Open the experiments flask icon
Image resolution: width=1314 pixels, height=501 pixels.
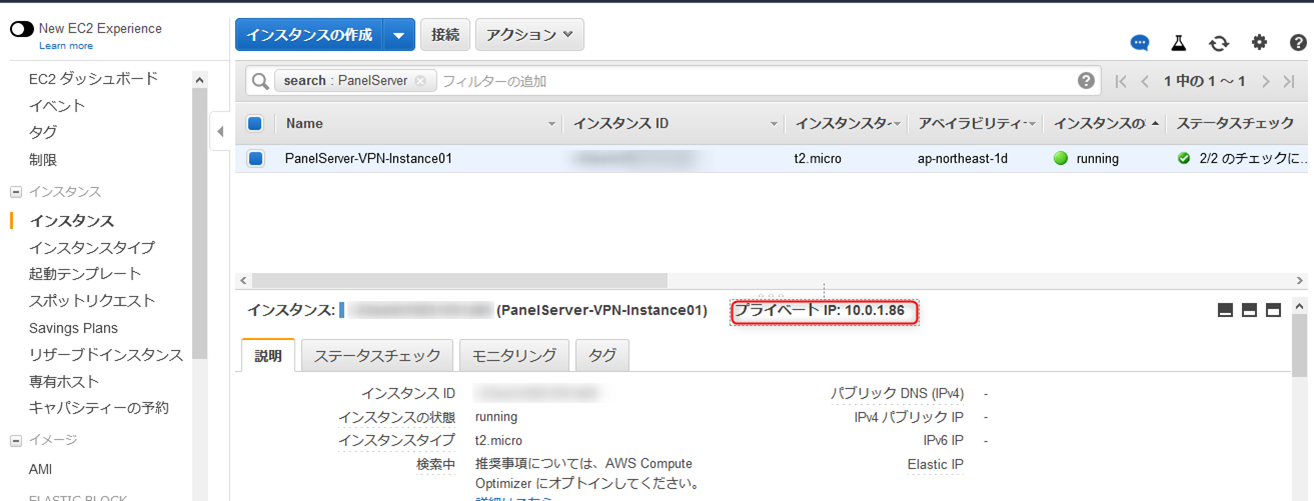pos(1179,43)
